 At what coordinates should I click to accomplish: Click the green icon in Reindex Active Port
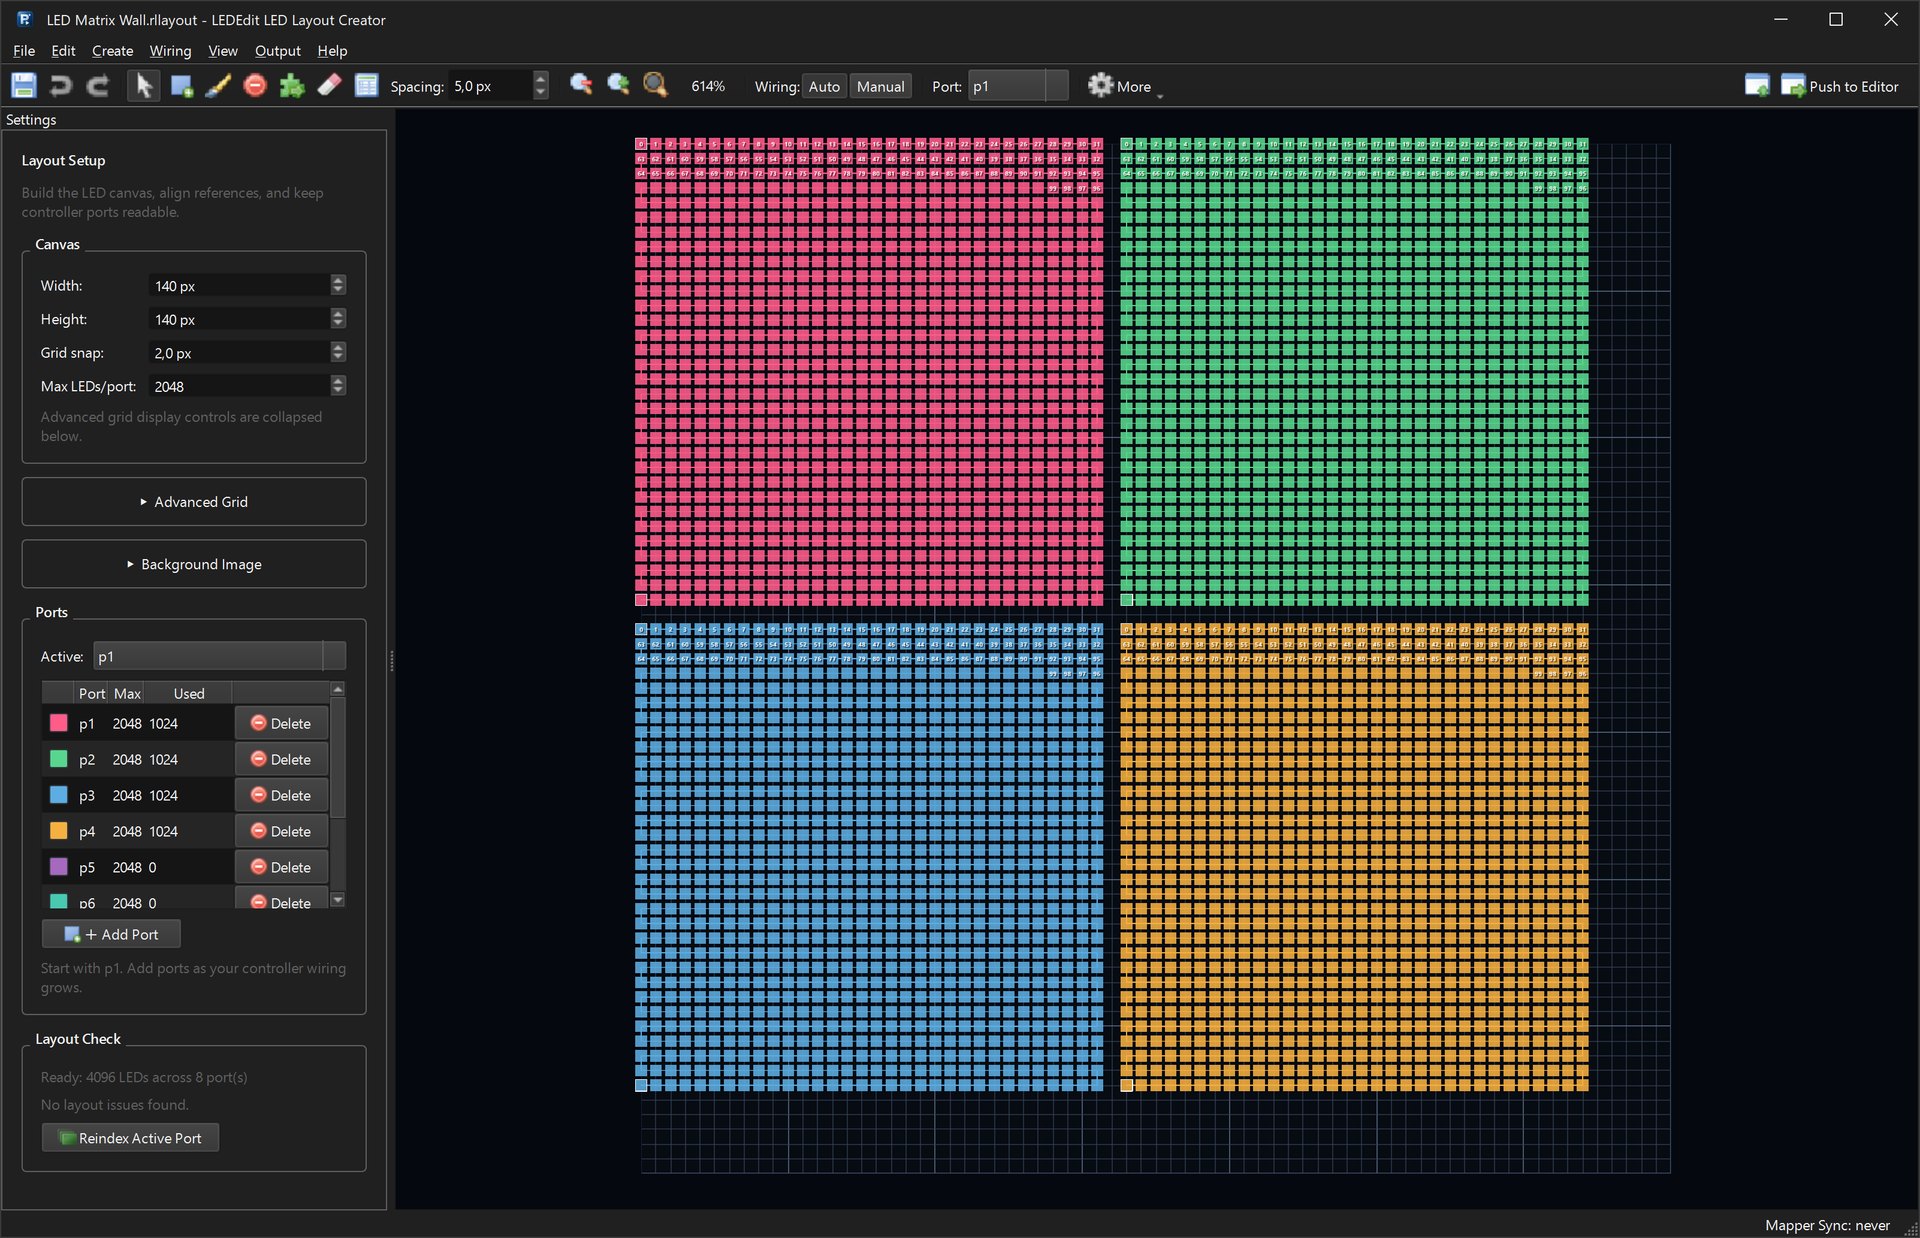(67, 1138)
